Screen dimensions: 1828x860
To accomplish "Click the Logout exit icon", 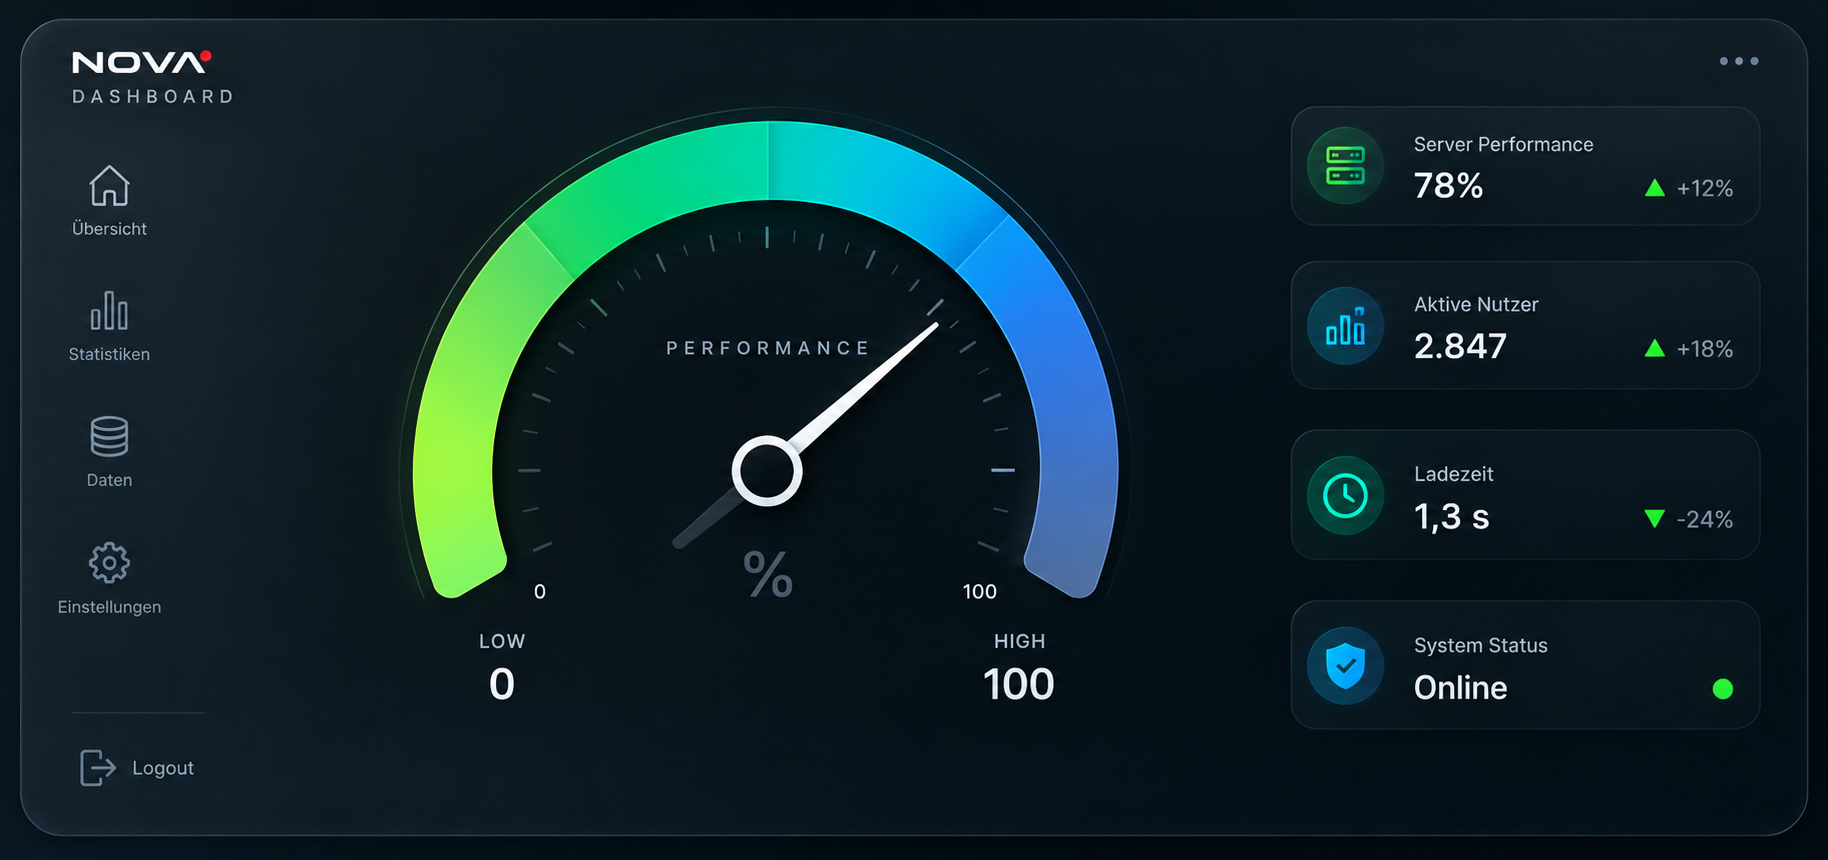I will [98, 768].
